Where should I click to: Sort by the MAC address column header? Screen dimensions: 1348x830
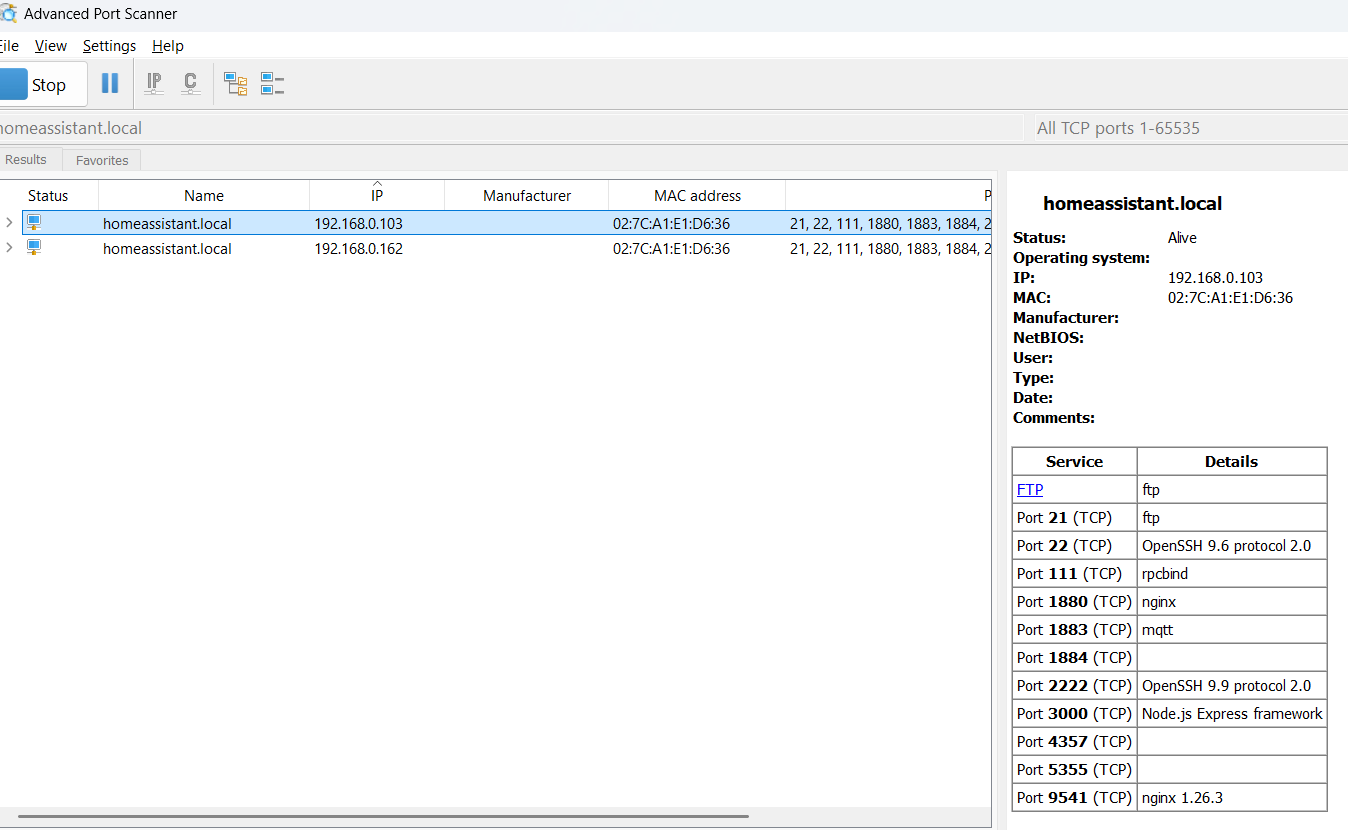point(698,196)
